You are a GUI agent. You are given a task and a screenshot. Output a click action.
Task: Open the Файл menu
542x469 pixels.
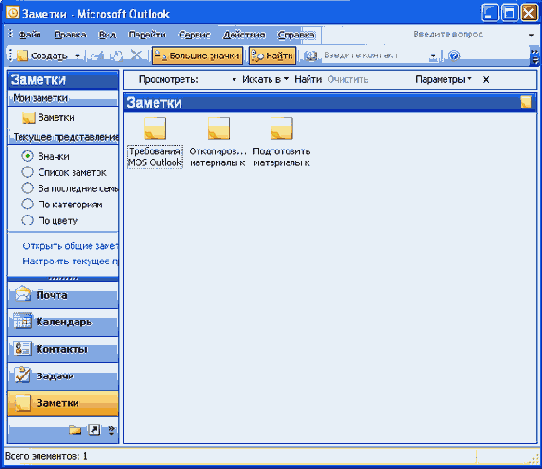coord(29,34)
